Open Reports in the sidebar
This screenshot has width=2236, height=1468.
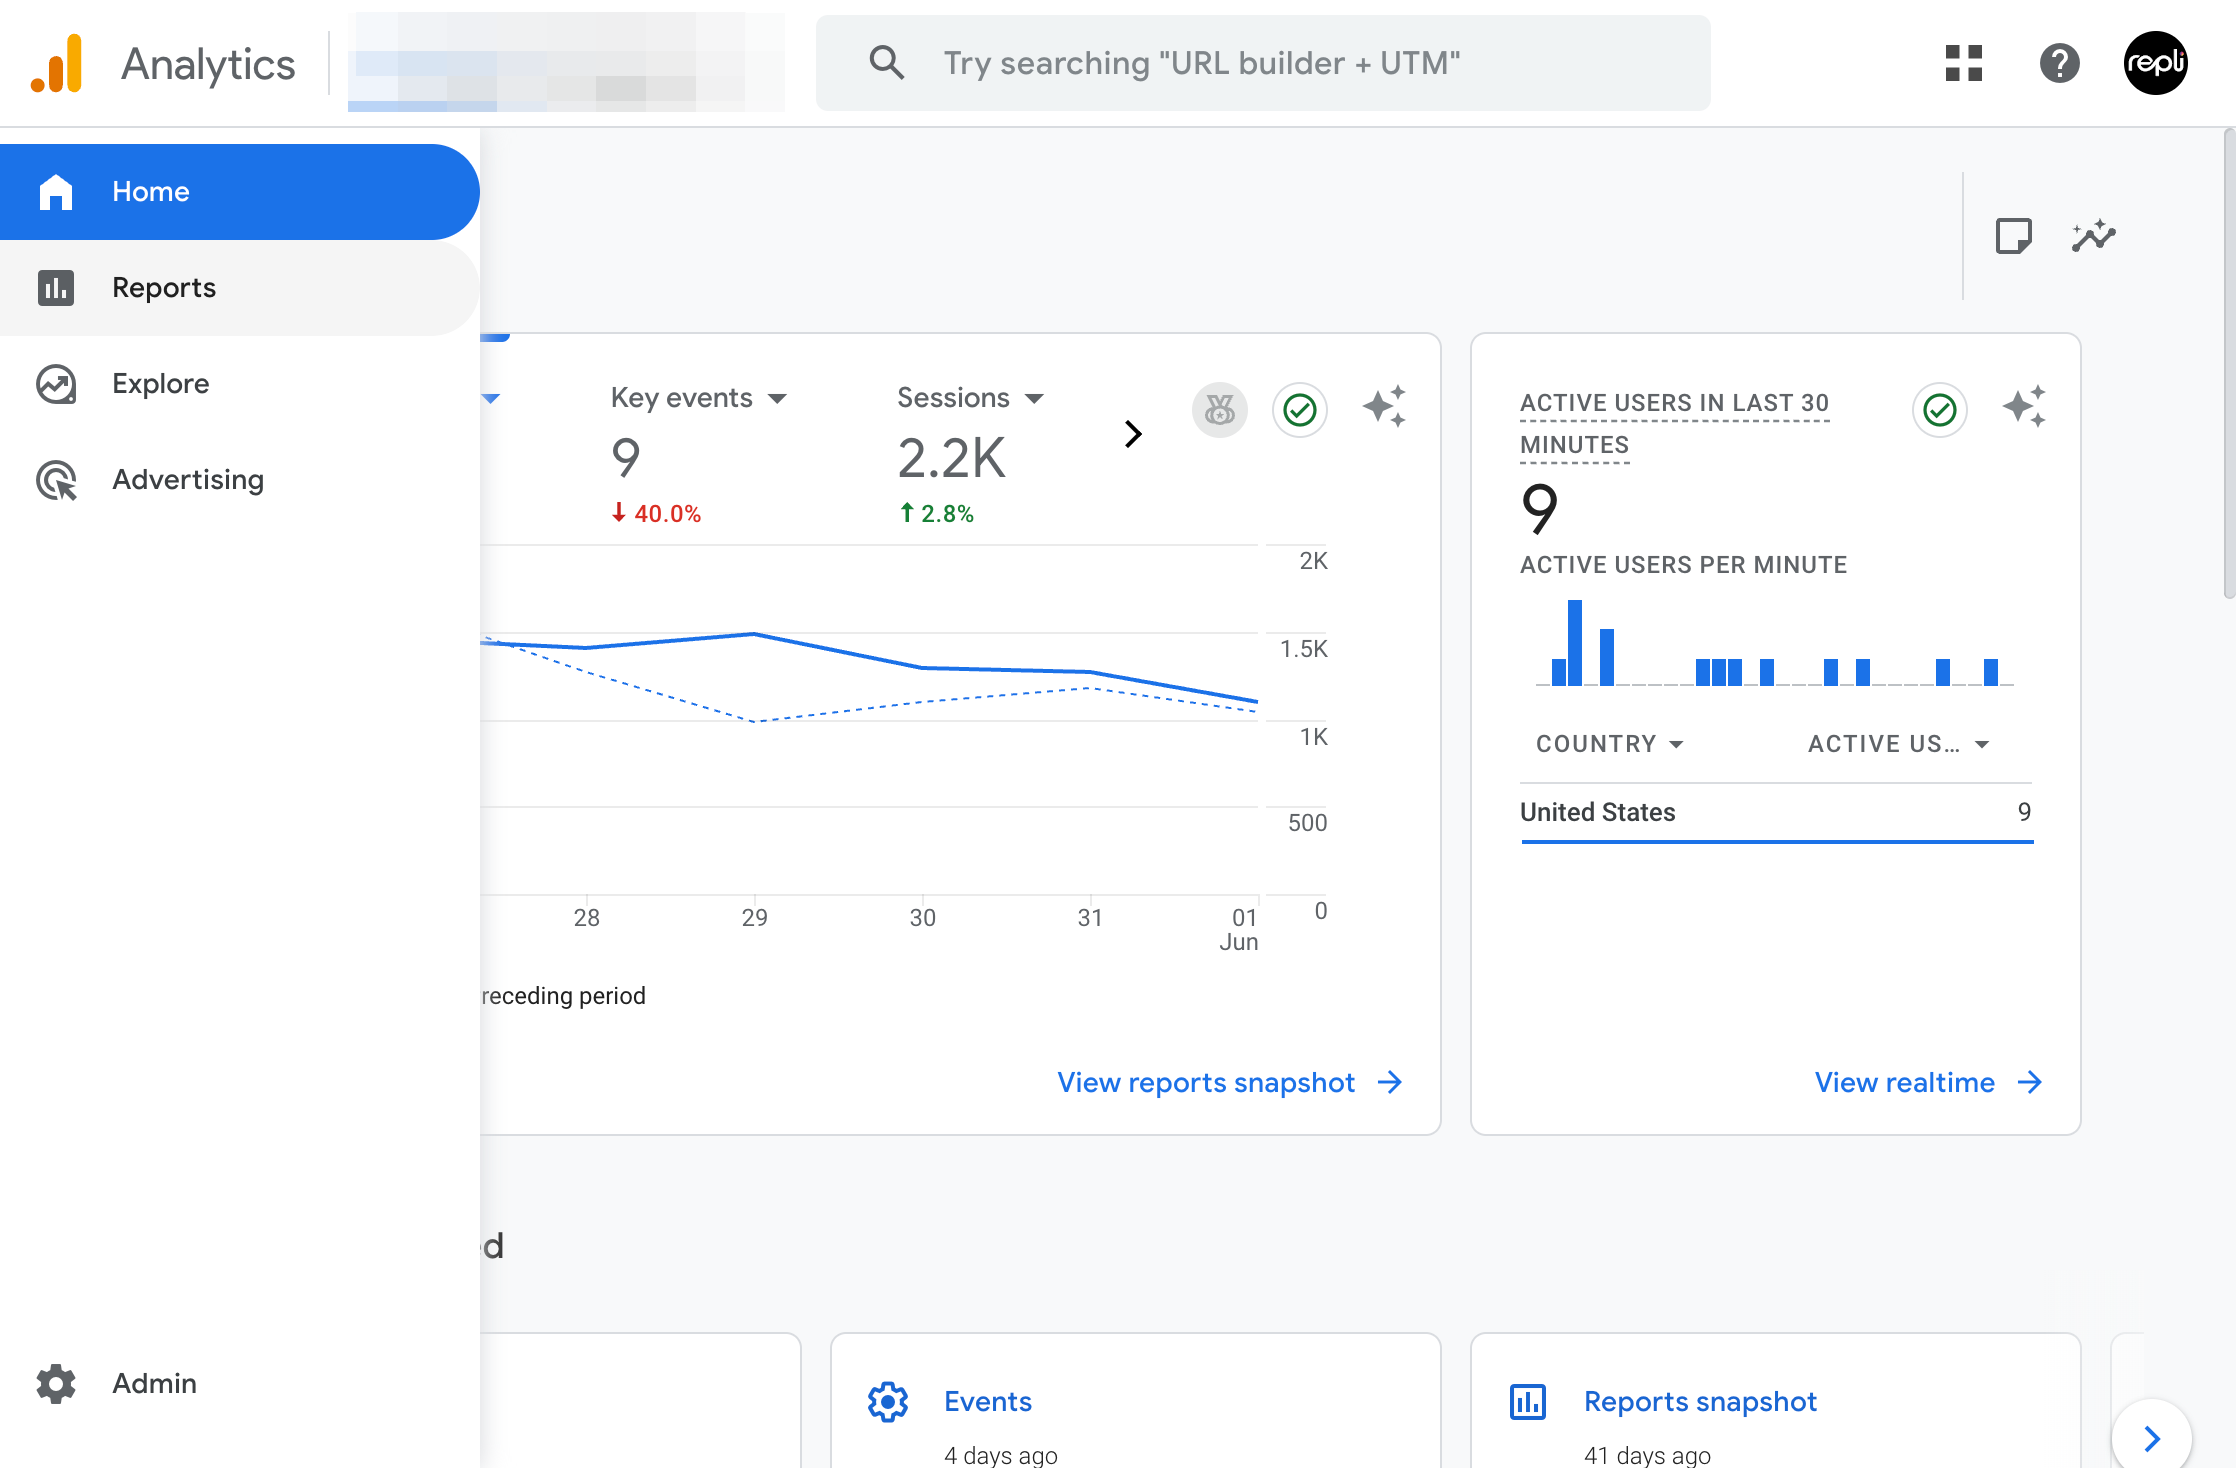click(240, 288)
